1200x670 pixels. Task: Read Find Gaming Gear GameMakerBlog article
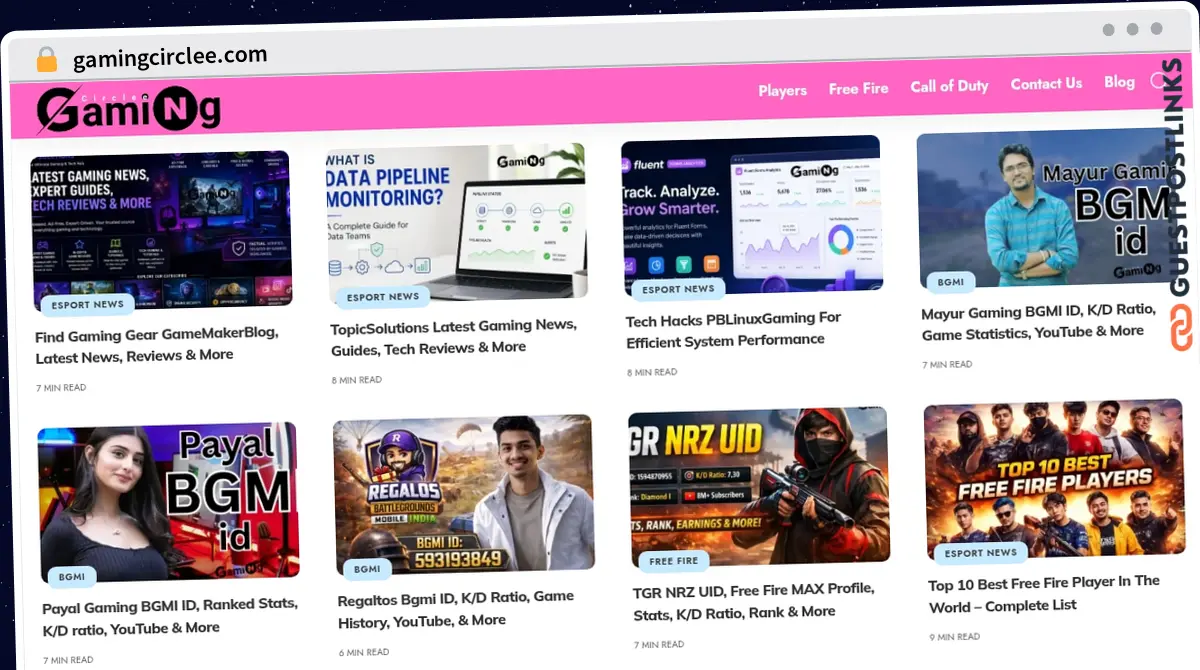[x=156, y=345]
